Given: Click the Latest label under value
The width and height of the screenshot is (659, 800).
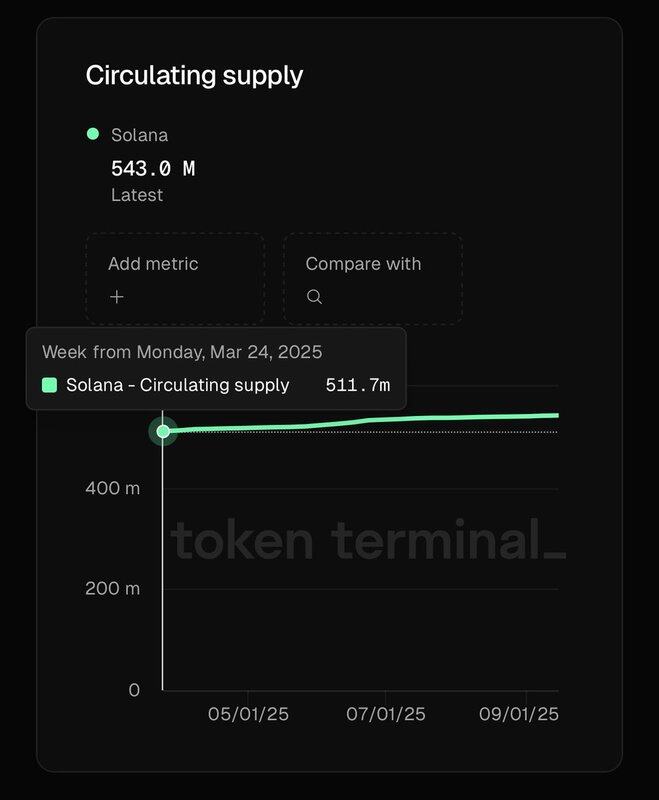Looking at the screenshot, I should click(137, 195).
